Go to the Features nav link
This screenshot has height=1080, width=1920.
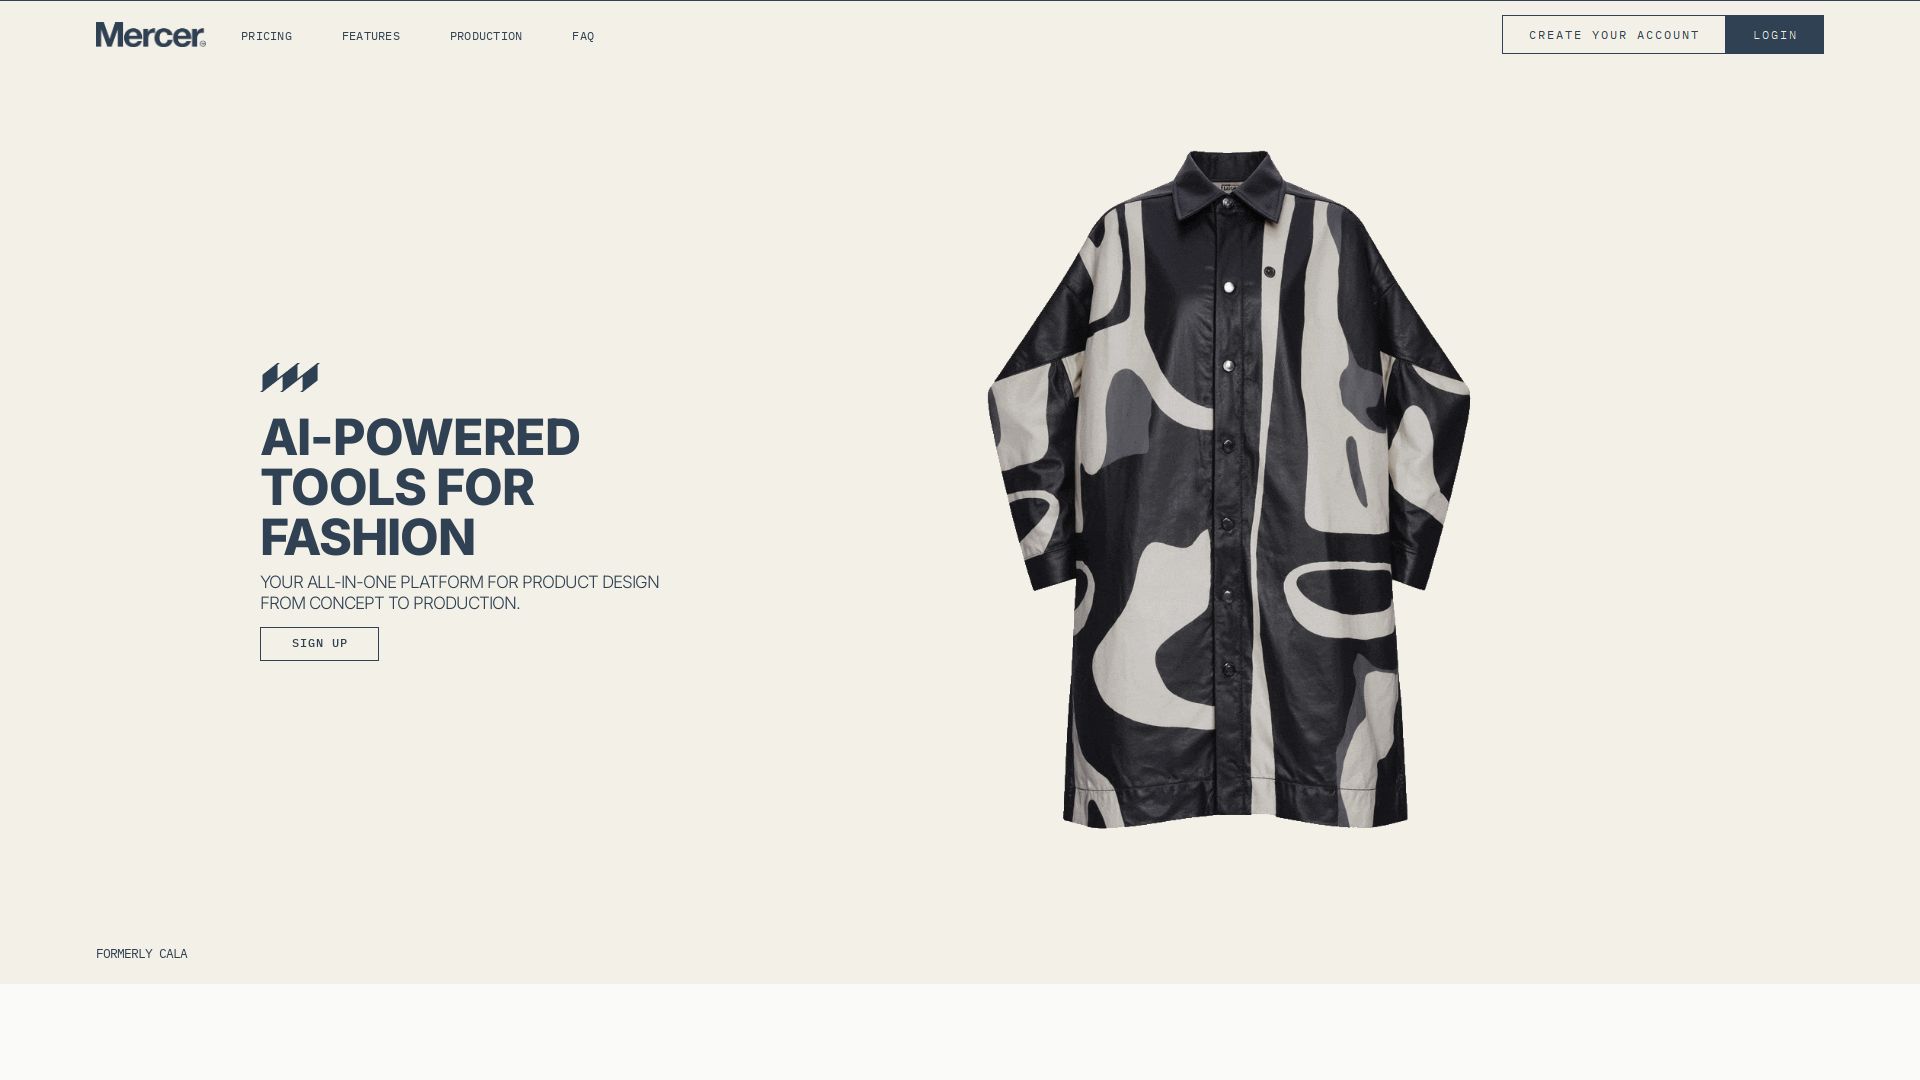coord(371,36)
